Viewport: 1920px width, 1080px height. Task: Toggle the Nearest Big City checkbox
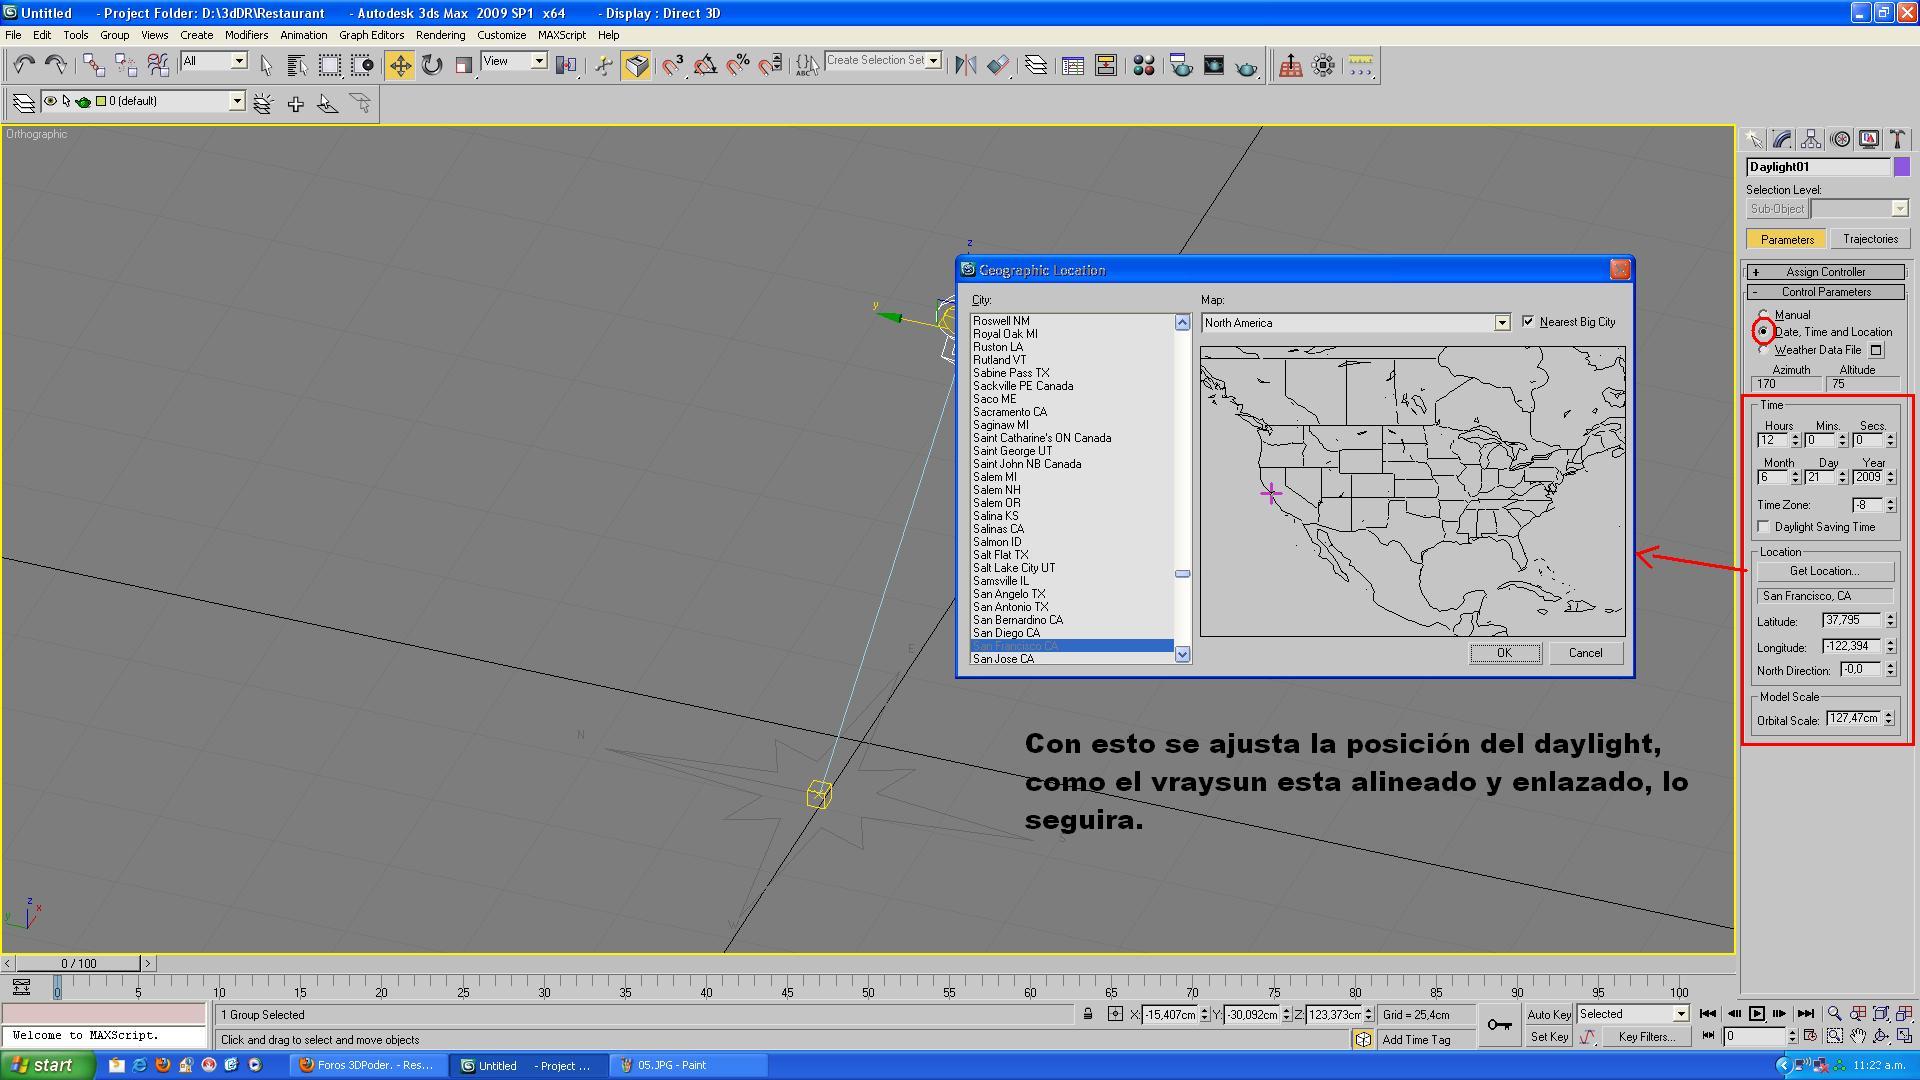point(1528,322)
